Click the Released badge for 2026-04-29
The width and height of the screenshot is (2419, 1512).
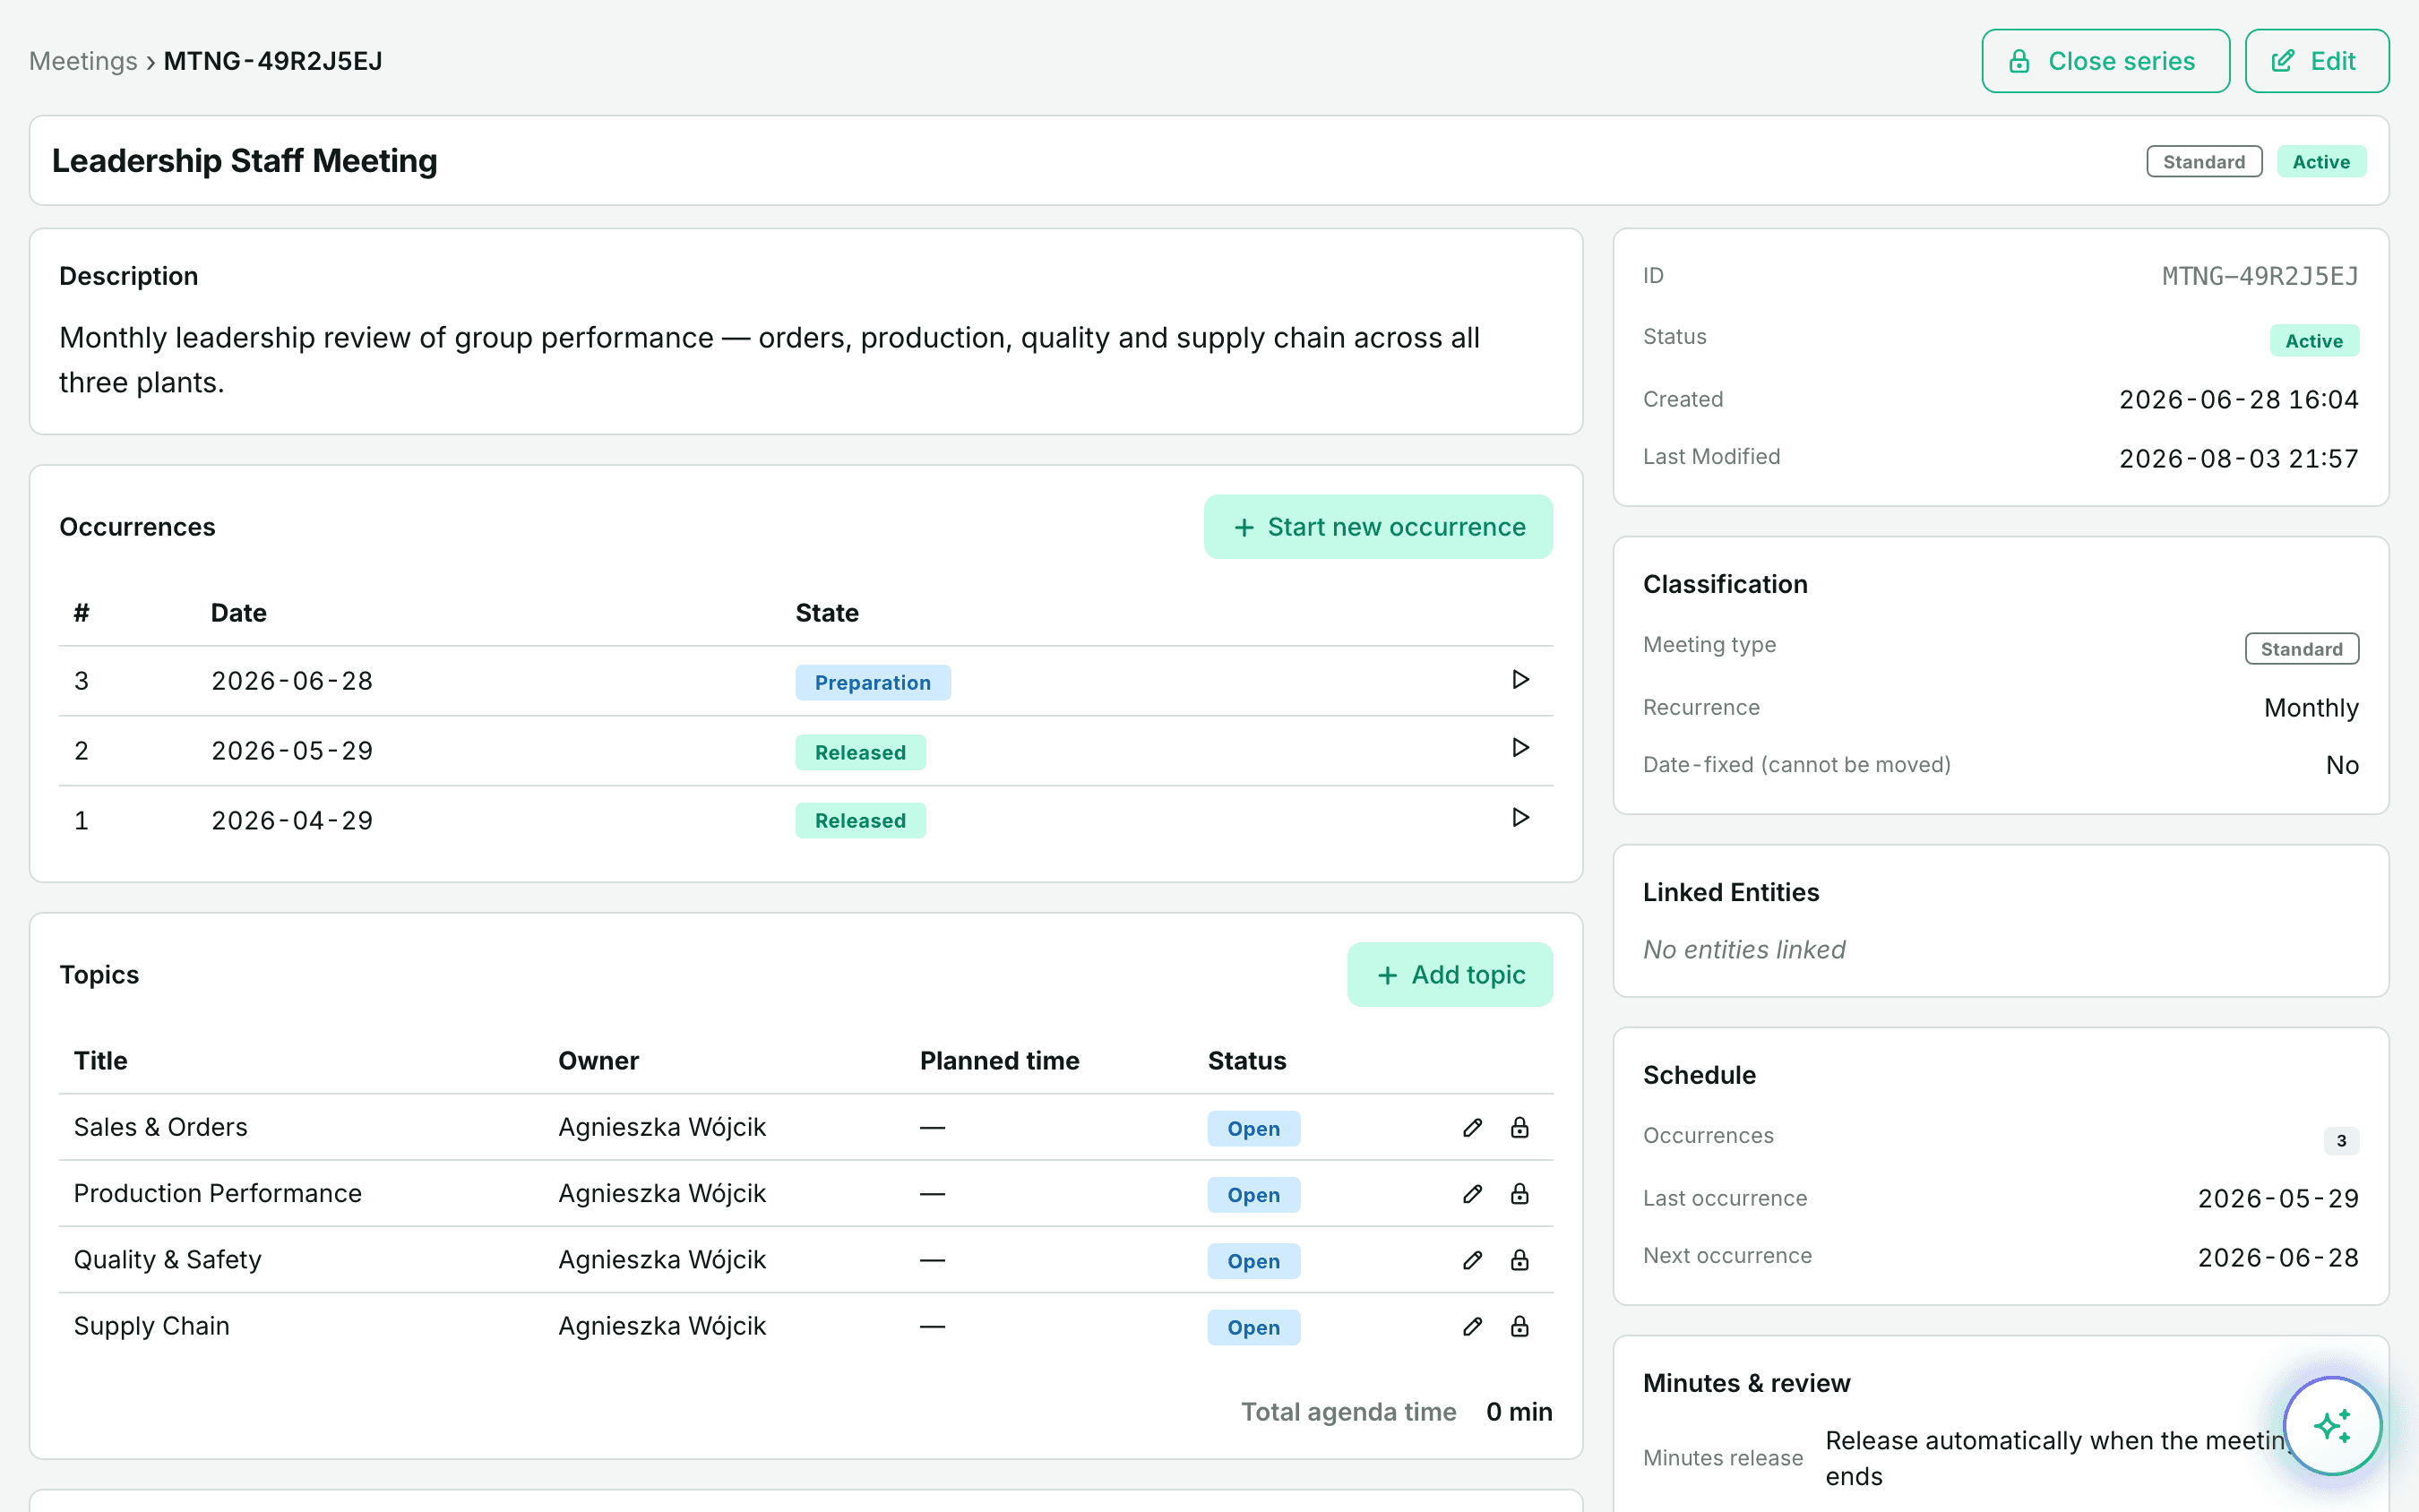coord(860,821)
